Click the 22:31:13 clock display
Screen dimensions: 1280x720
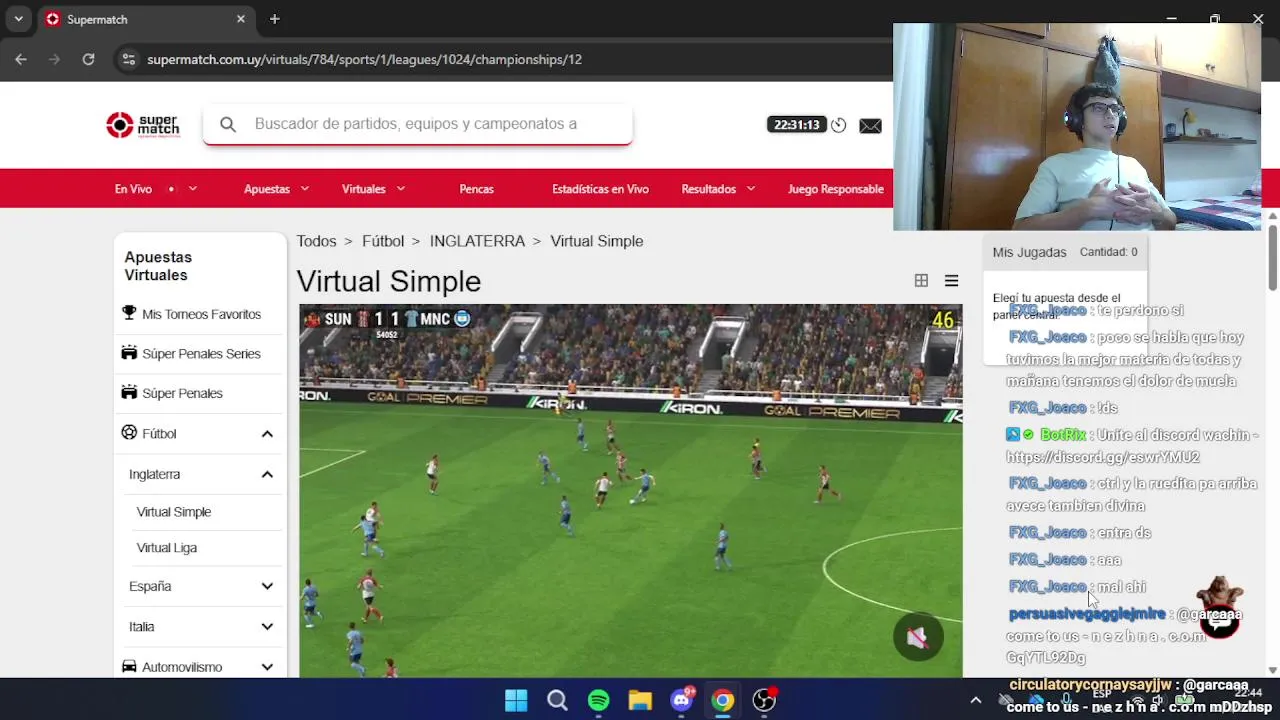(796, 125)
